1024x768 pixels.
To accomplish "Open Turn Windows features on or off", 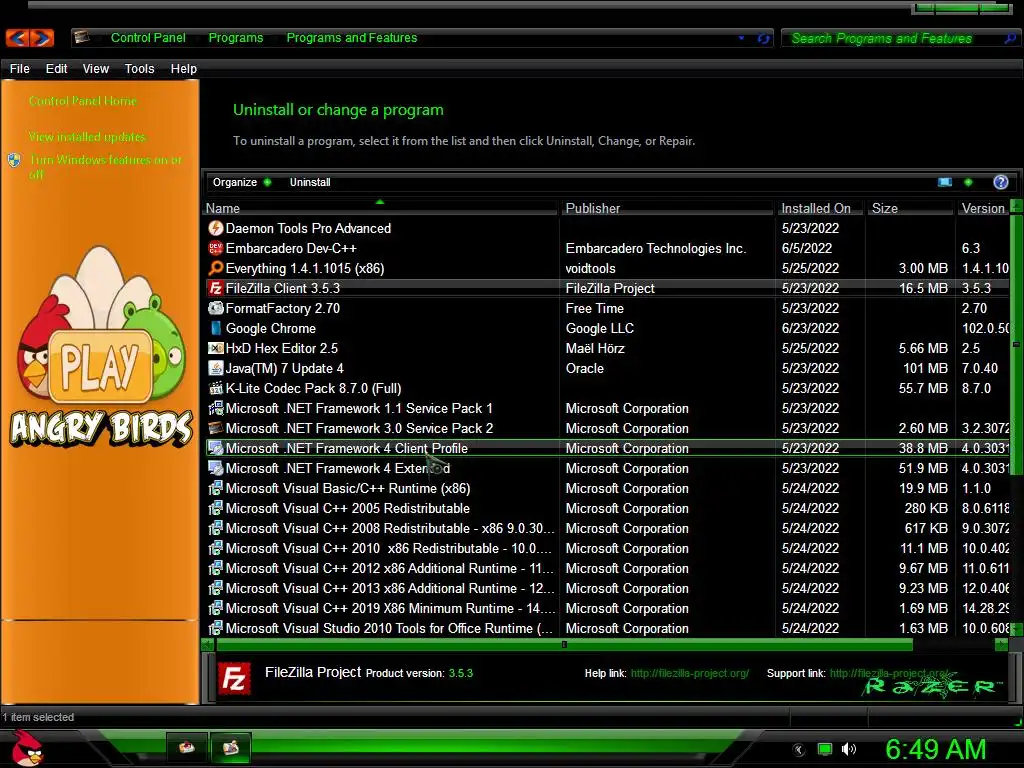I will pyautogui.click(x=105, y=167).
